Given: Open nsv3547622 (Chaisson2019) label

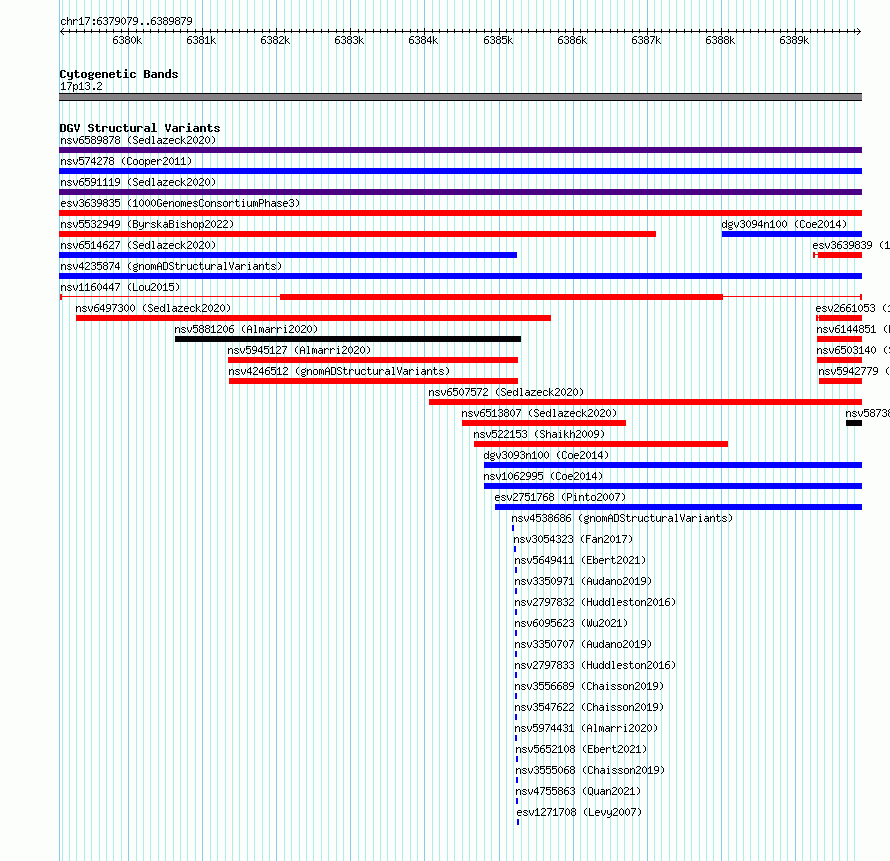Looking at the screenshot, I should coord(589,707).
